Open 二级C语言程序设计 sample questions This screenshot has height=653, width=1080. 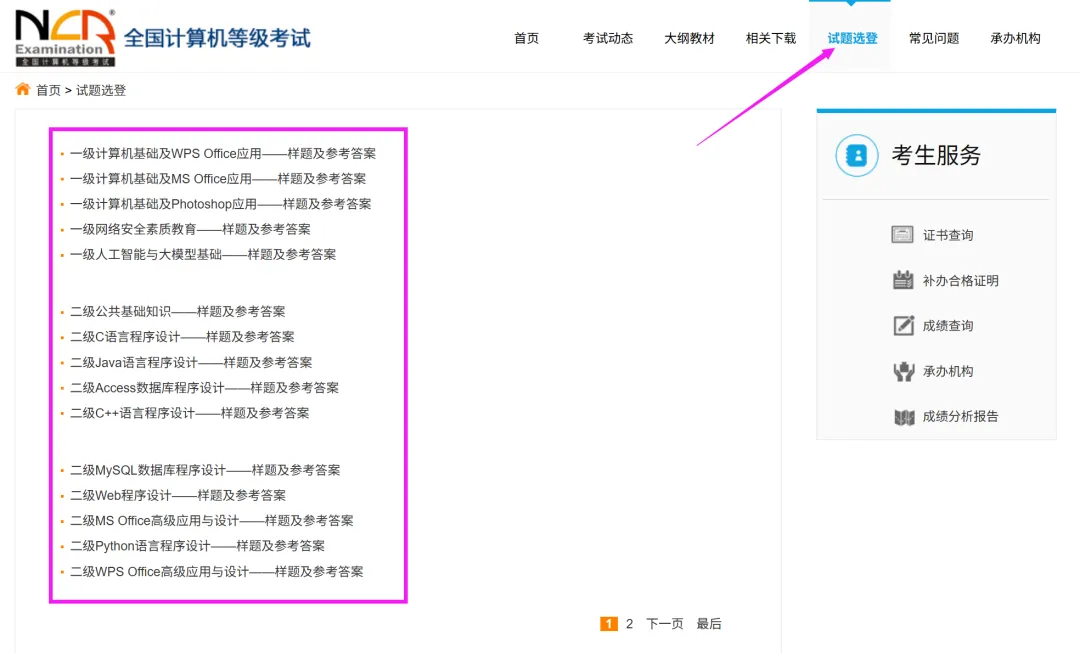(183, 337)
